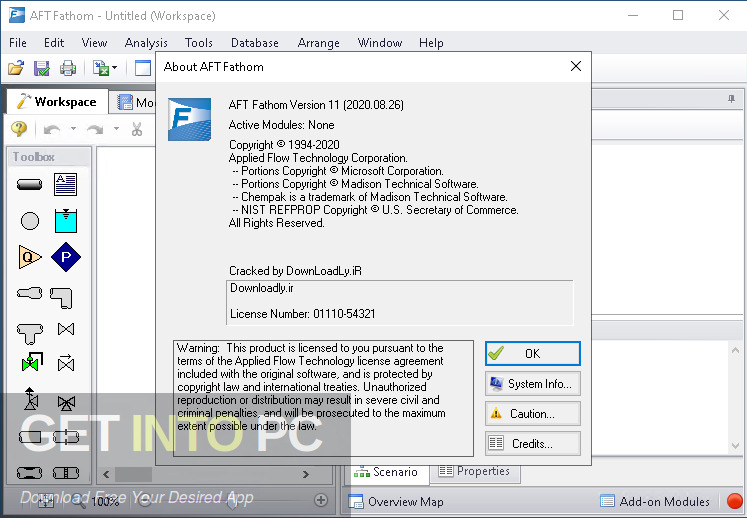Click the Overview Map button

[396, 502]
